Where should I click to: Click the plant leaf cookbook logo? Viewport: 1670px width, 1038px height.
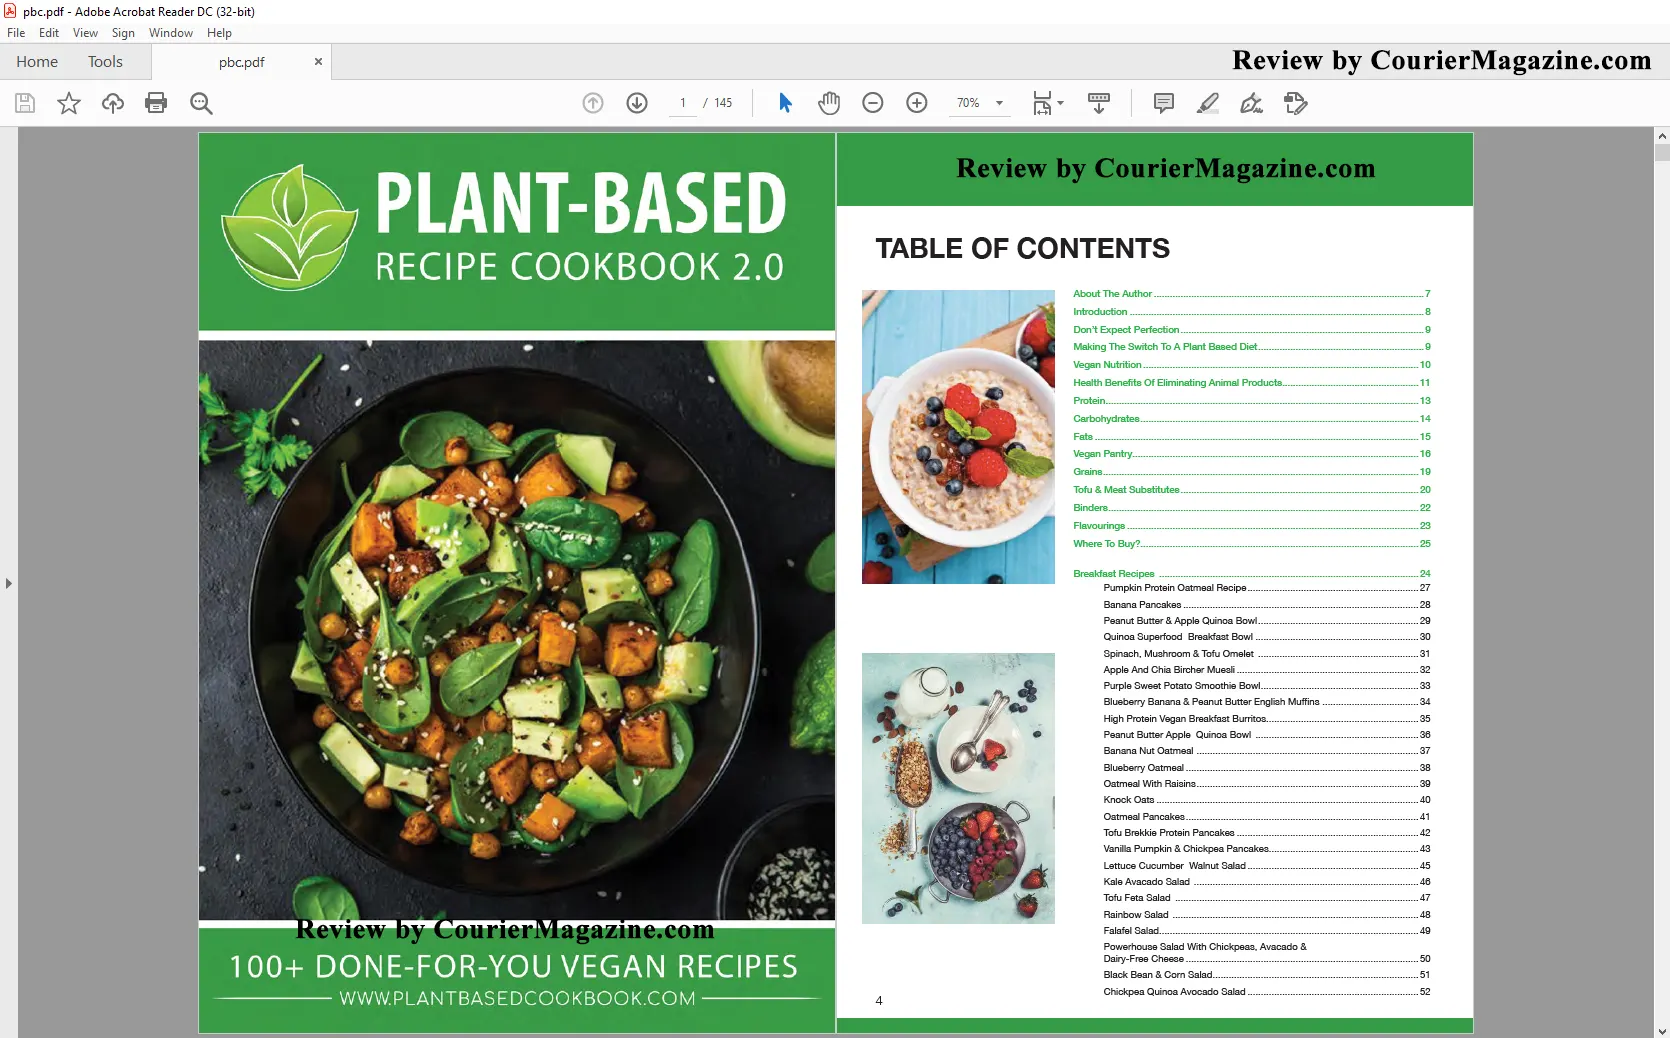tap(290, 228)
